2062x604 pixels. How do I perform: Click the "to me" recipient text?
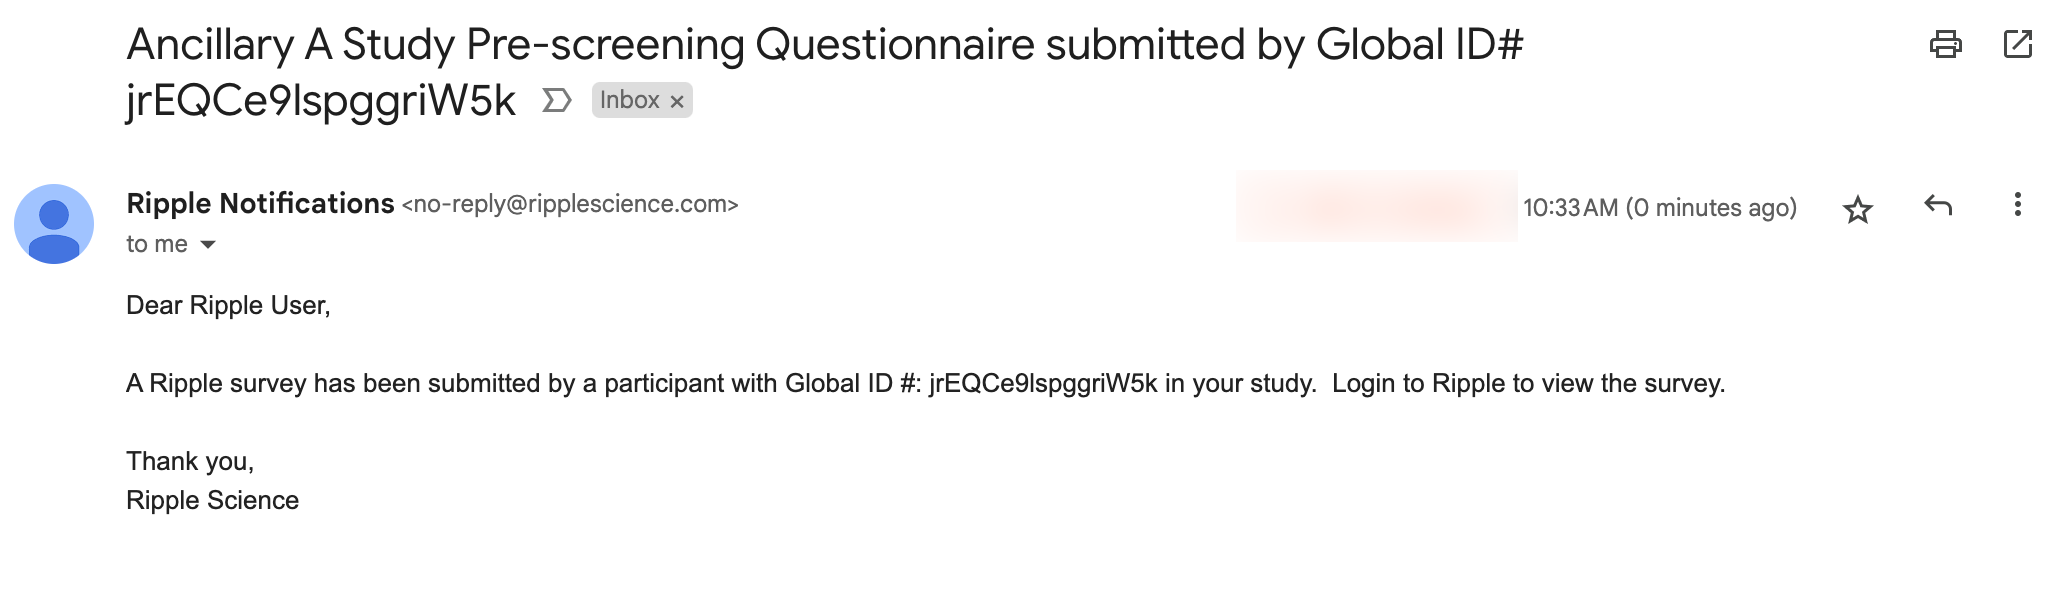[156, 244]
